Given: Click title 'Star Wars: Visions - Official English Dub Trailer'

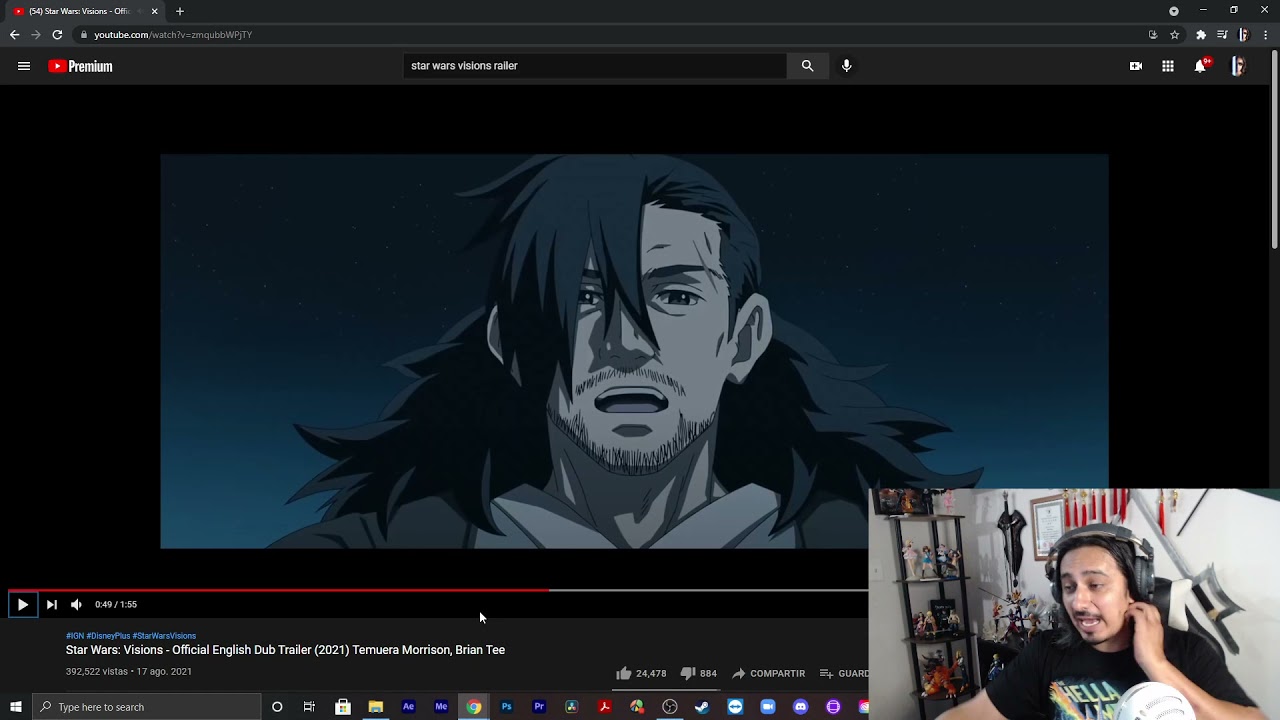Looking at the screenshot, I should (285, 650).
